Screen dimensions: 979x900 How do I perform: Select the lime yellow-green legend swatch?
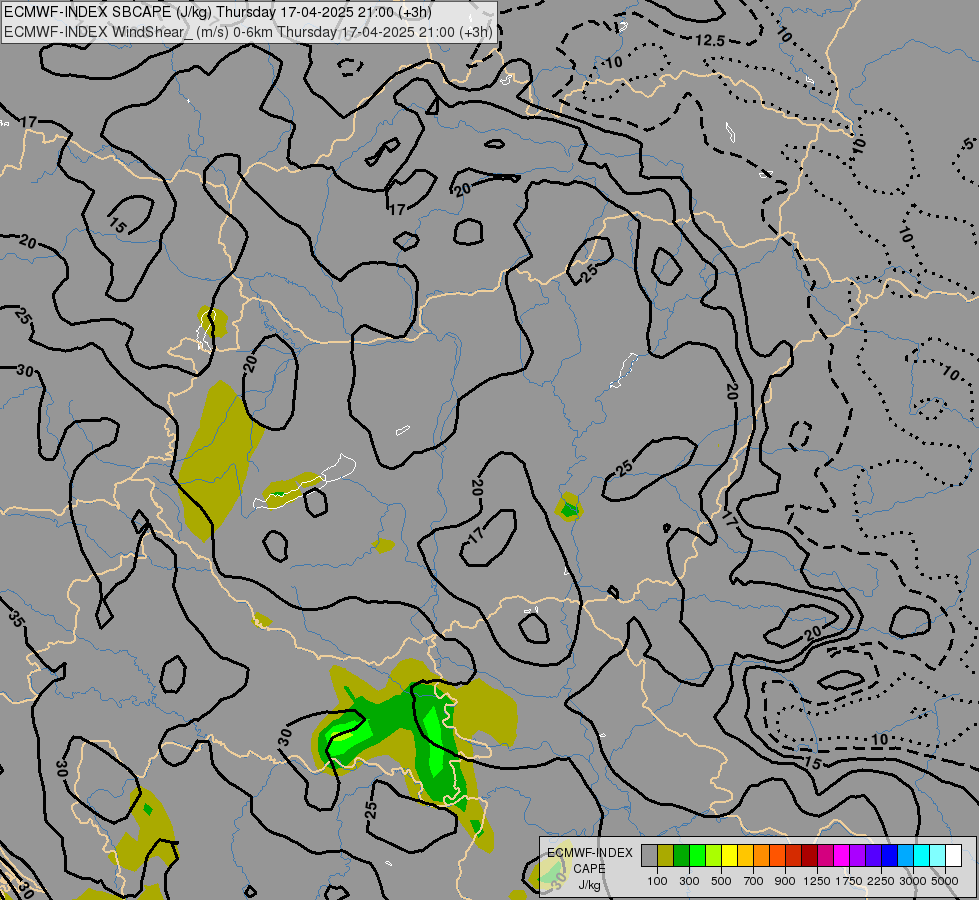point(714,855)
